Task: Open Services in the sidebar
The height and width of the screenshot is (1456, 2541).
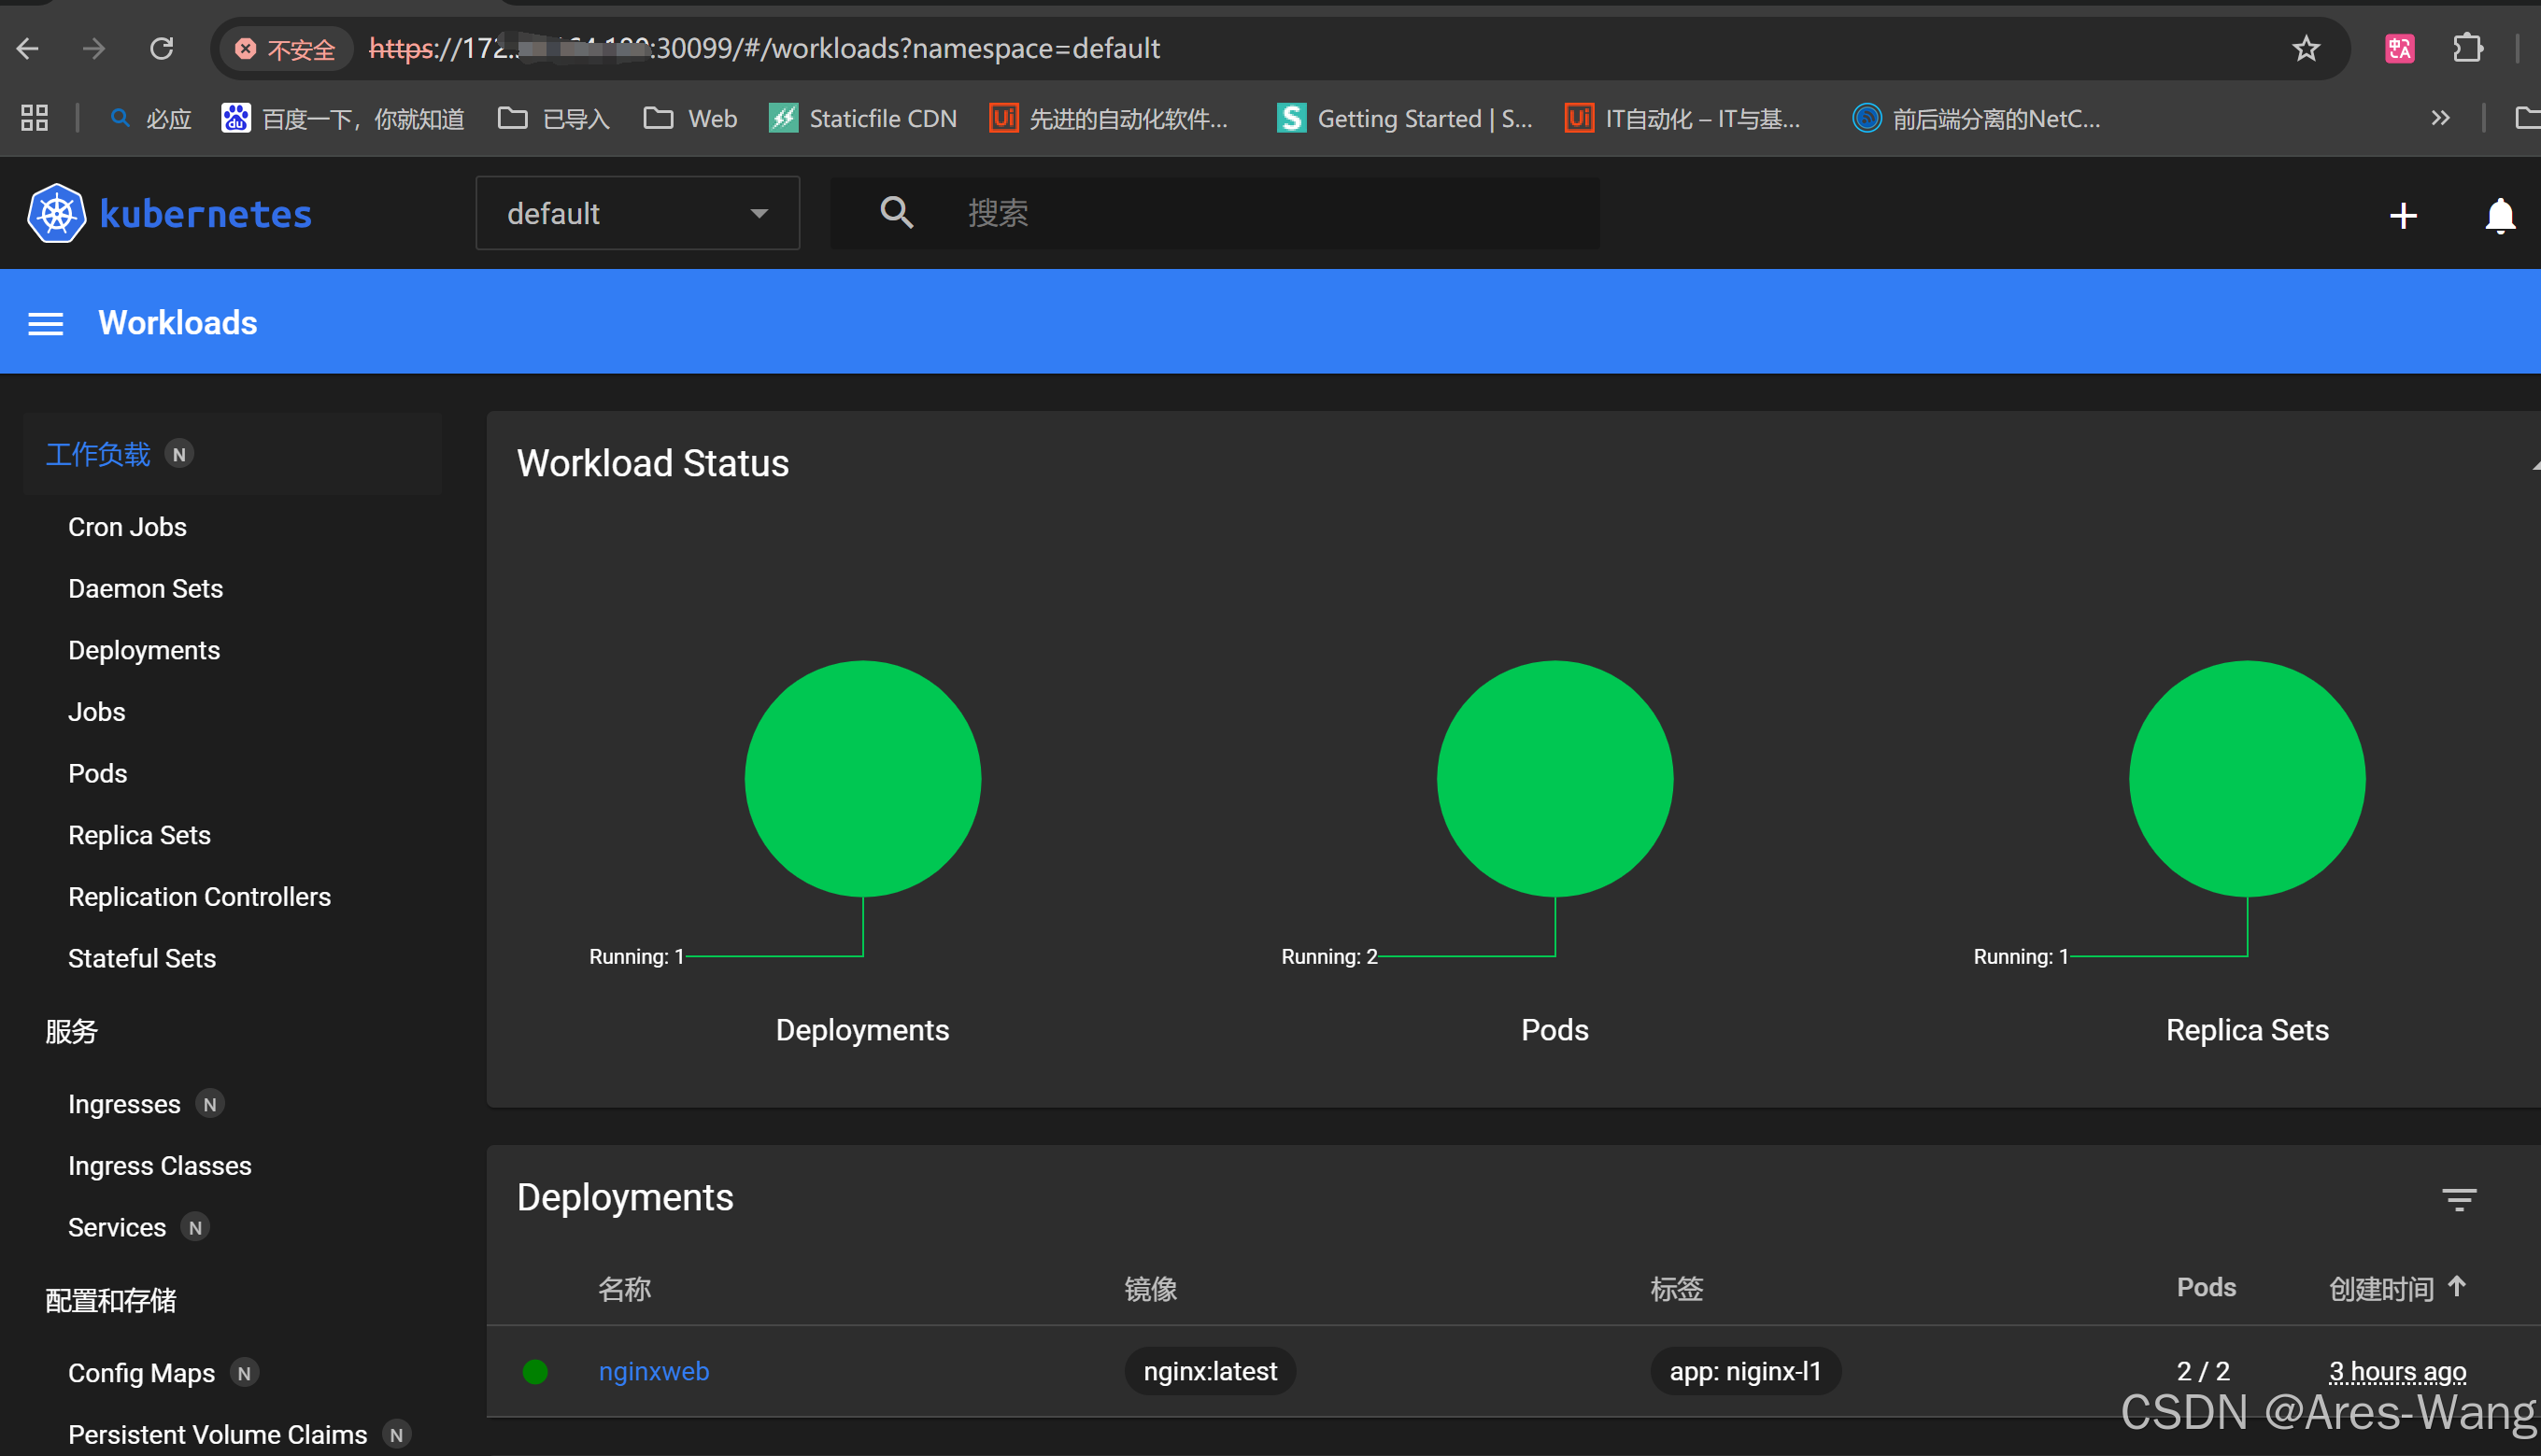Action: pos(116,1227)
